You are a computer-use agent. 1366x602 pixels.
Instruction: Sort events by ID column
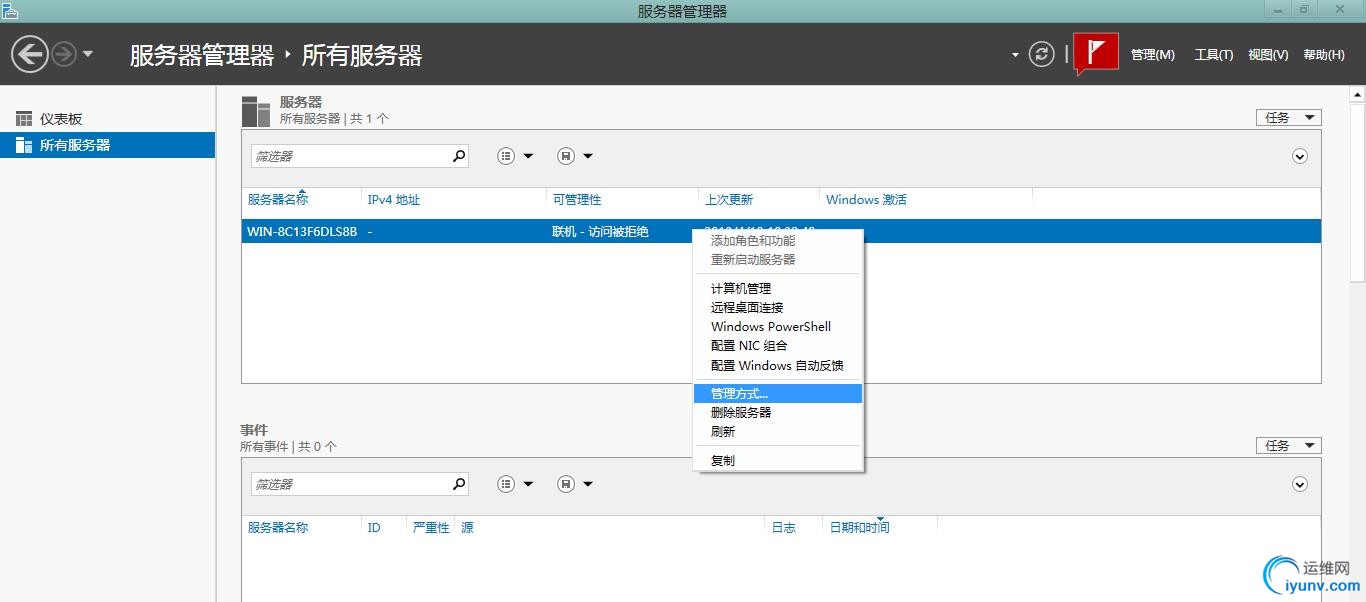coord(374,527)
